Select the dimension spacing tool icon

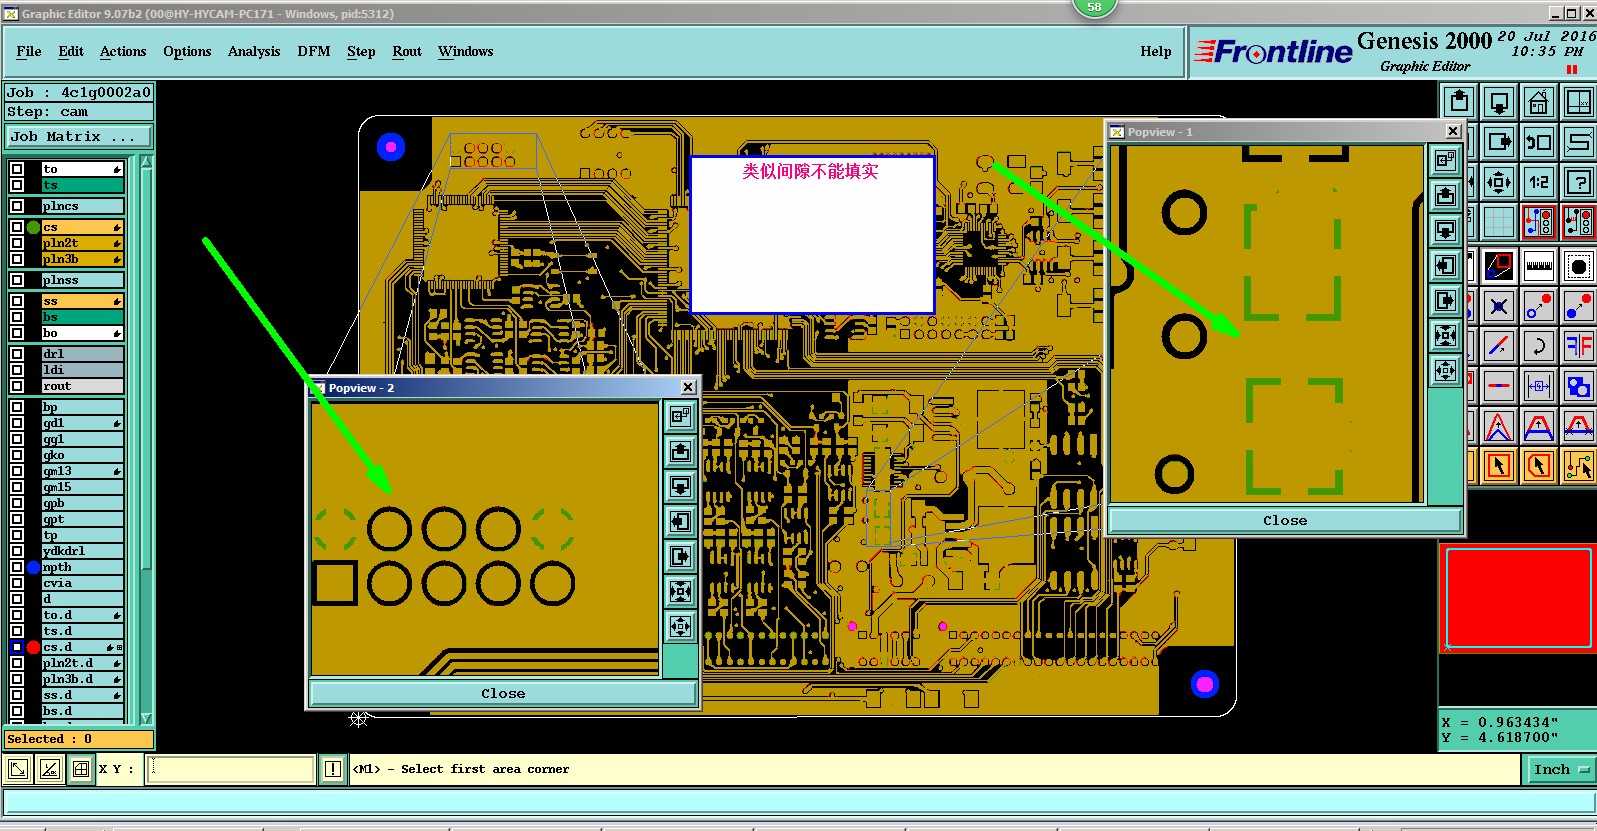[x=1539, y=386]
